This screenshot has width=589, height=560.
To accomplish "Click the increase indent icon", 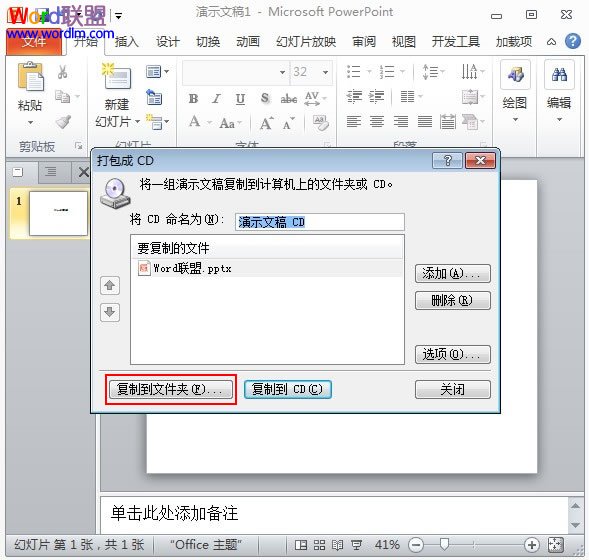I will [376, 97].
